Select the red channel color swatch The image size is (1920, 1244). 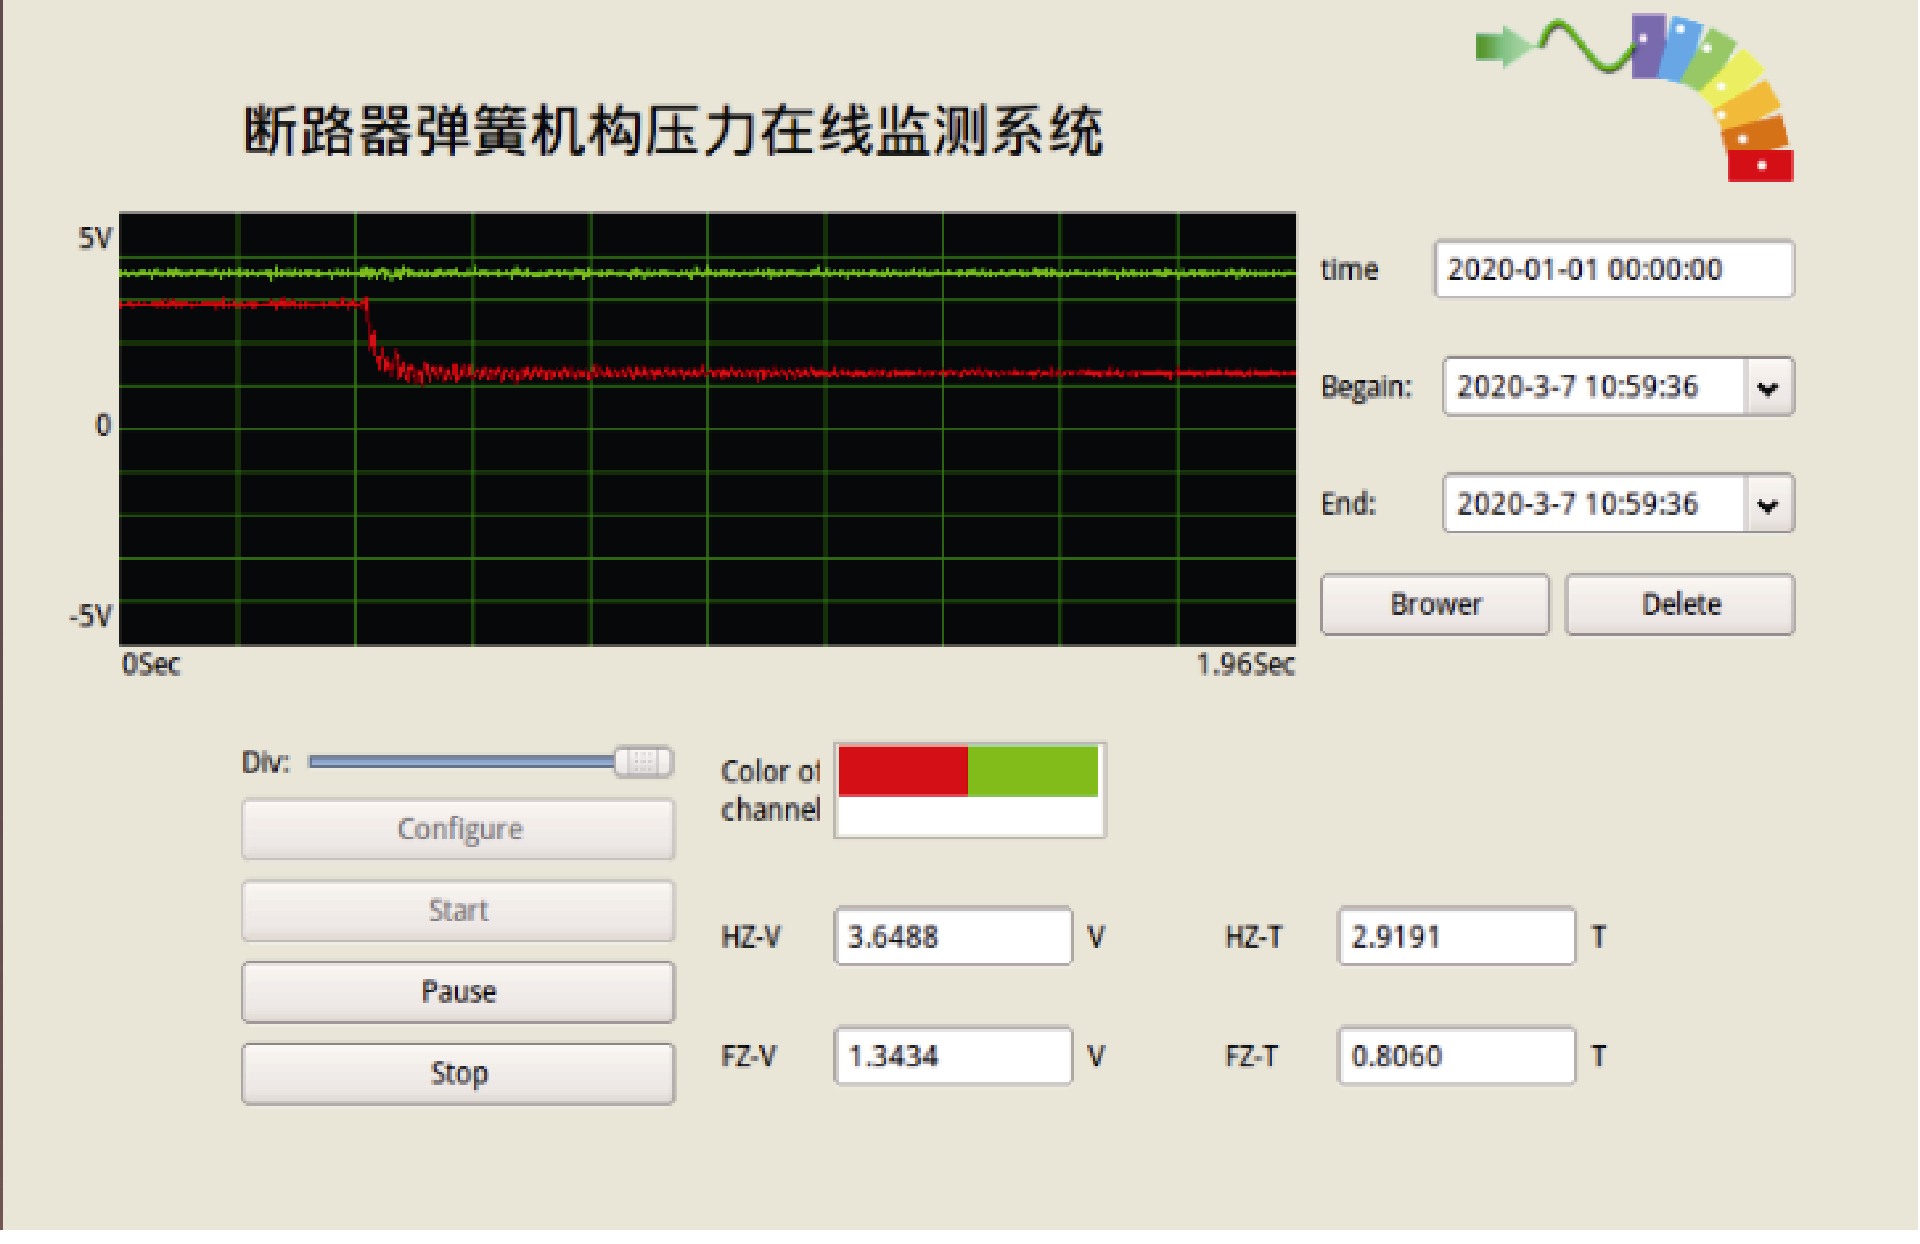[x=902, y=771]
